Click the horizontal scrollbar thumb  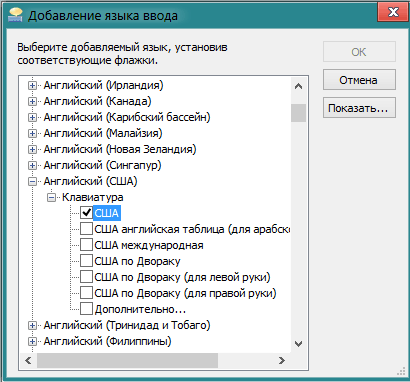127,360
